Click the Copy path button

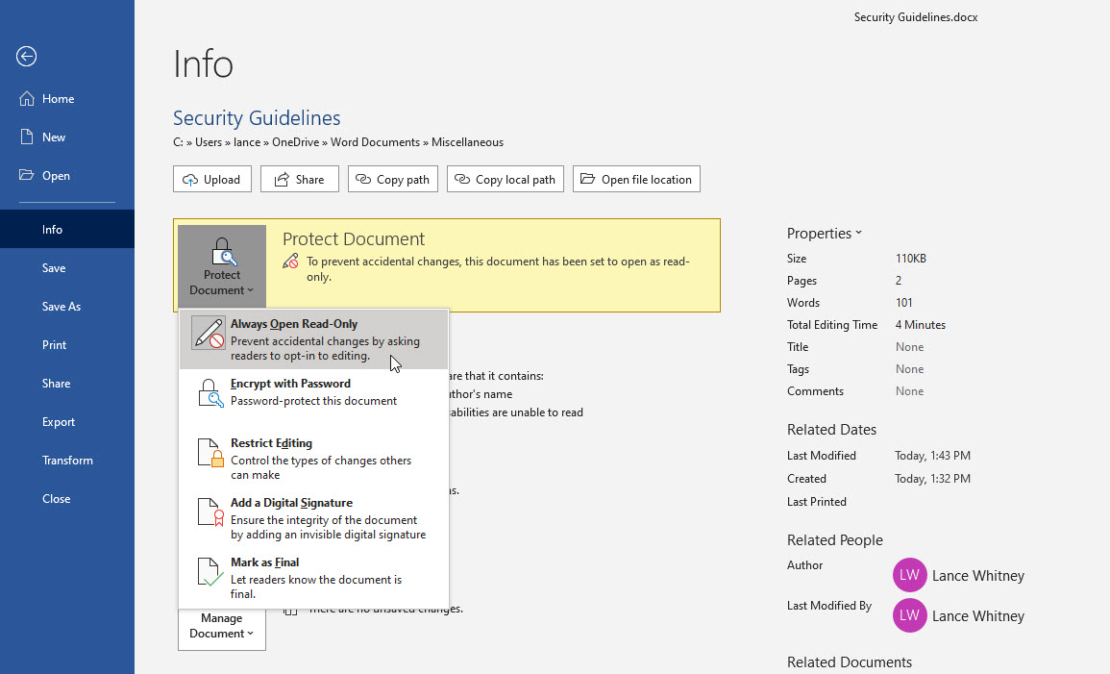(x=392, y=179)
